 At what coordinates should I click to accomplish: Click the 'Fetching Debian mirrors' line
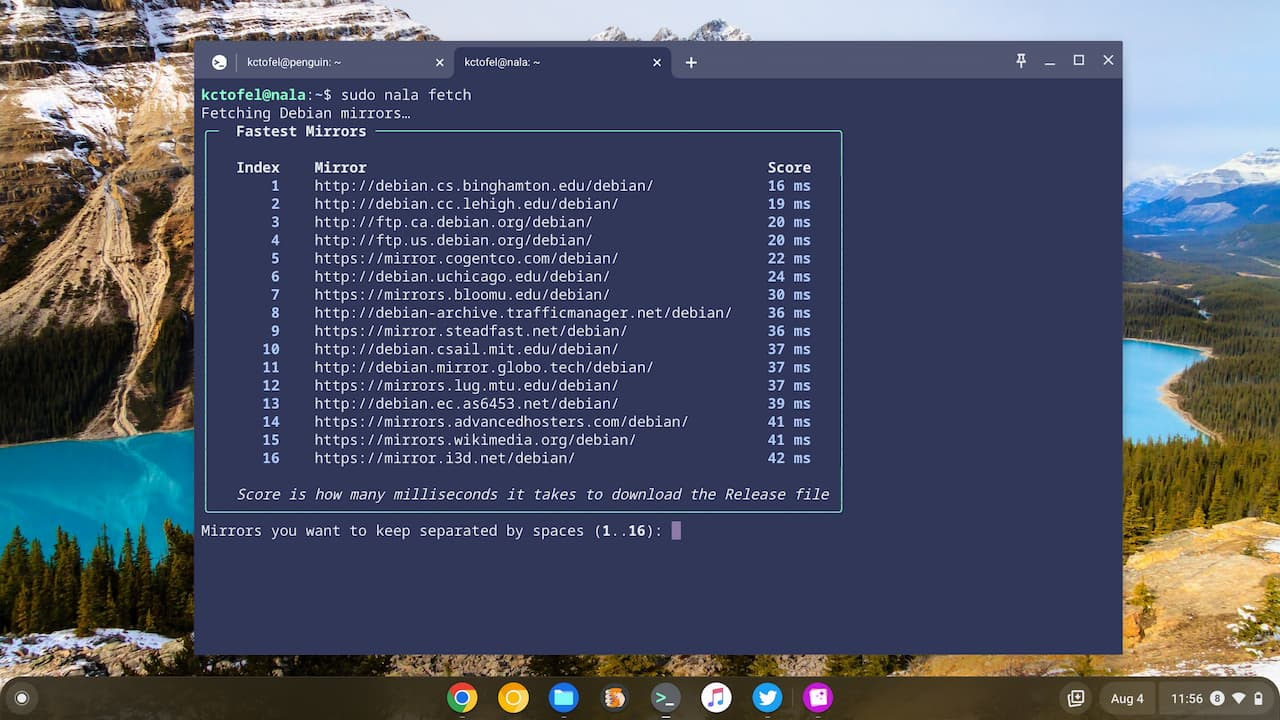[305, 113]
